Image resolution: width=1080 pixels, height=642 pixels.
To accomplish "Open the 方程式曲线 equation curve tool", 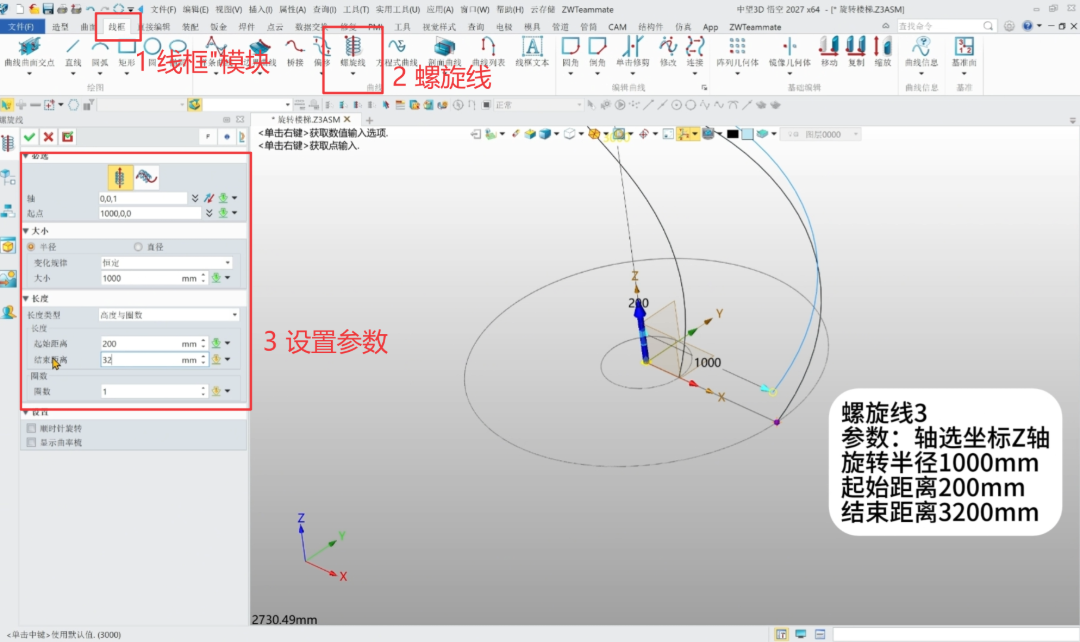I will pos(397,52).
